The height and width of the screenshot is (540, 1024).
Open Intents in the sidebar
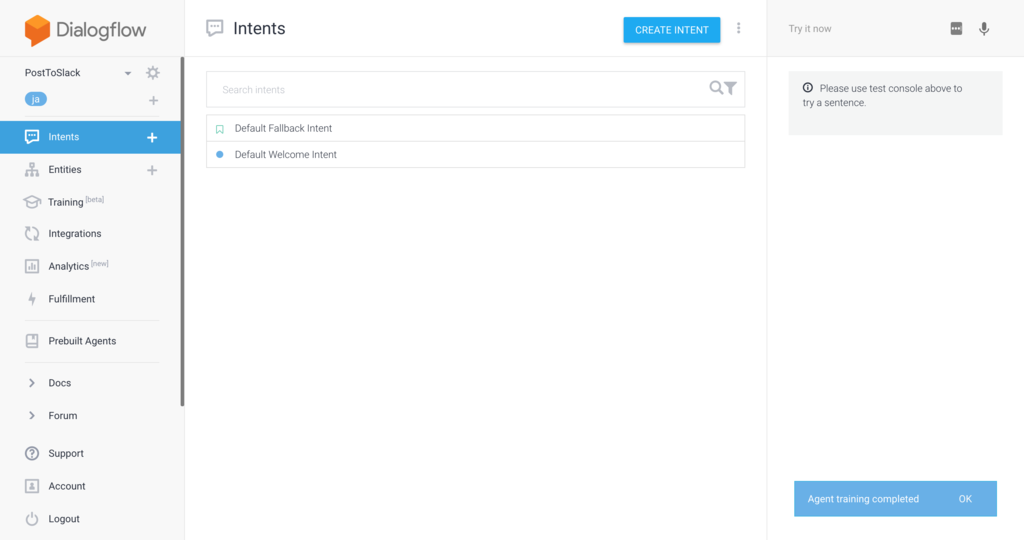tap(63, 136)
